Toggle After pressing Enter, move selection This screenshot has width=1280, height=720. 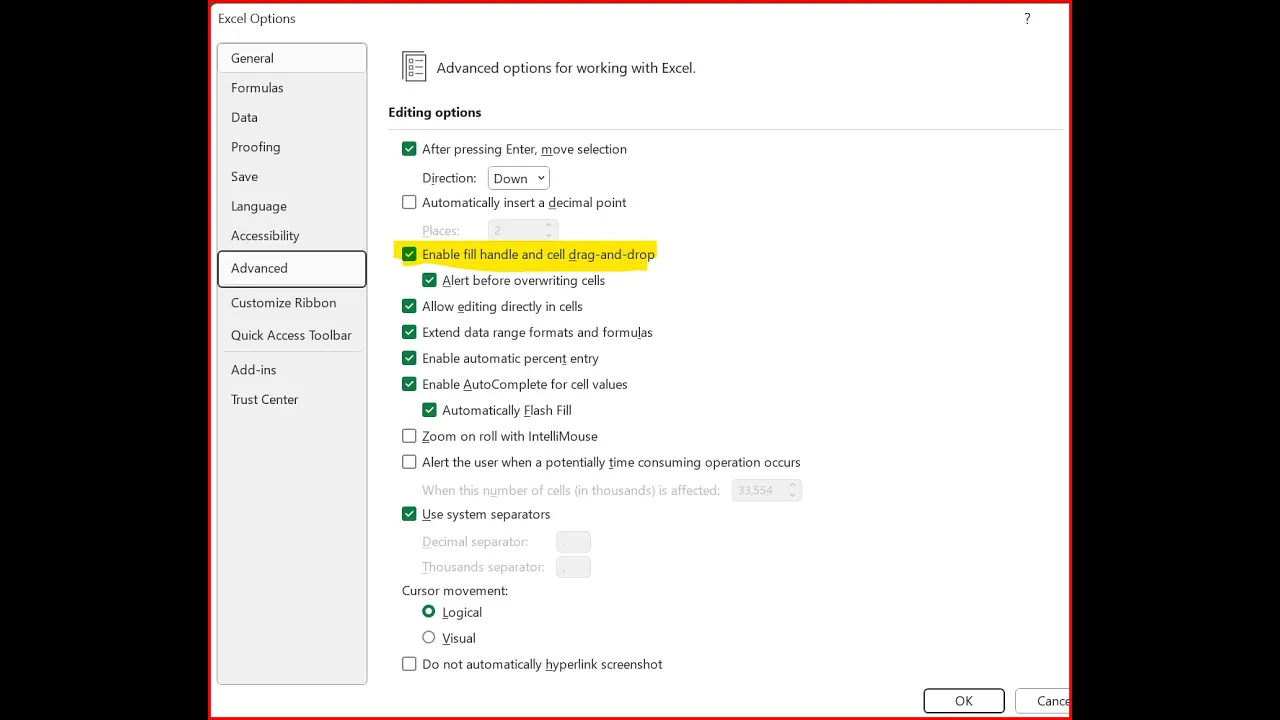tap(409, 149)
